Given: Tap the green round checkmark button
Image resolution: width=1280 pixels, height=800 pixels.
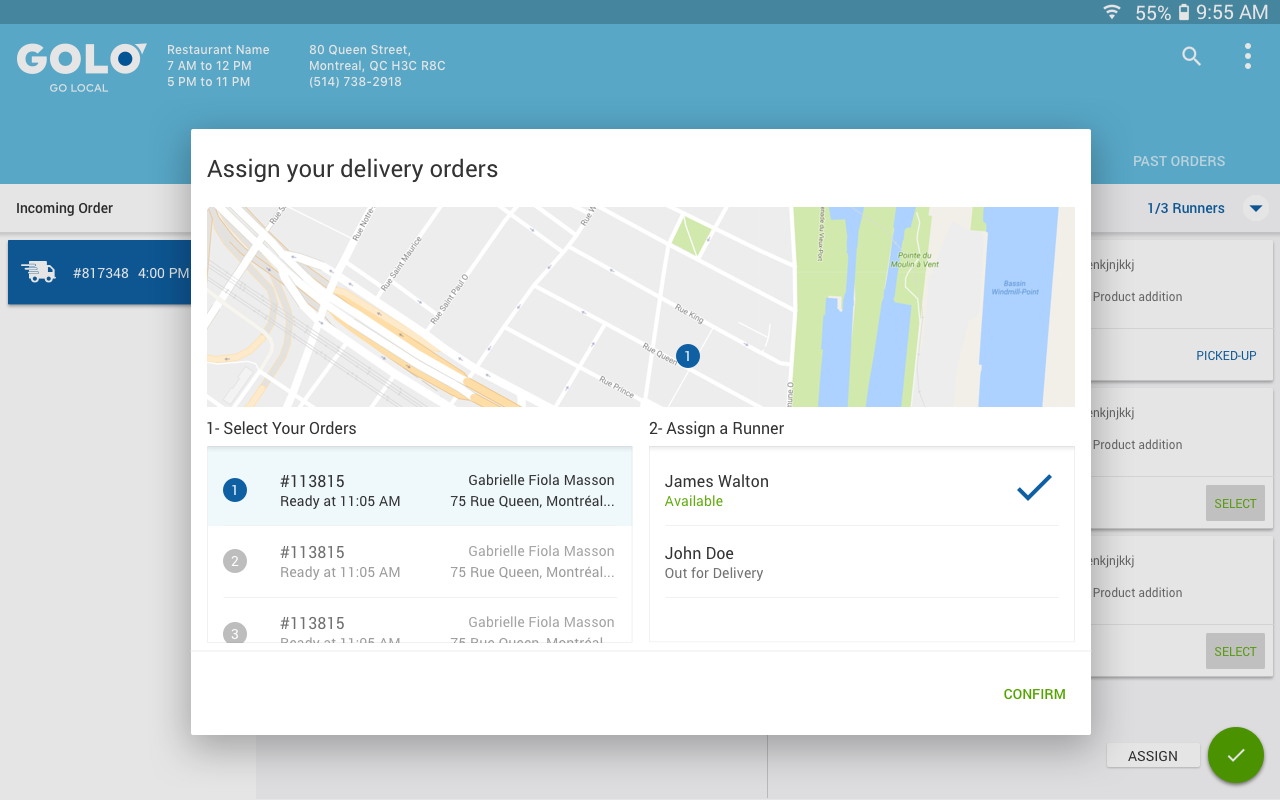Looking at the screenshot, I should click(1236, 755).
